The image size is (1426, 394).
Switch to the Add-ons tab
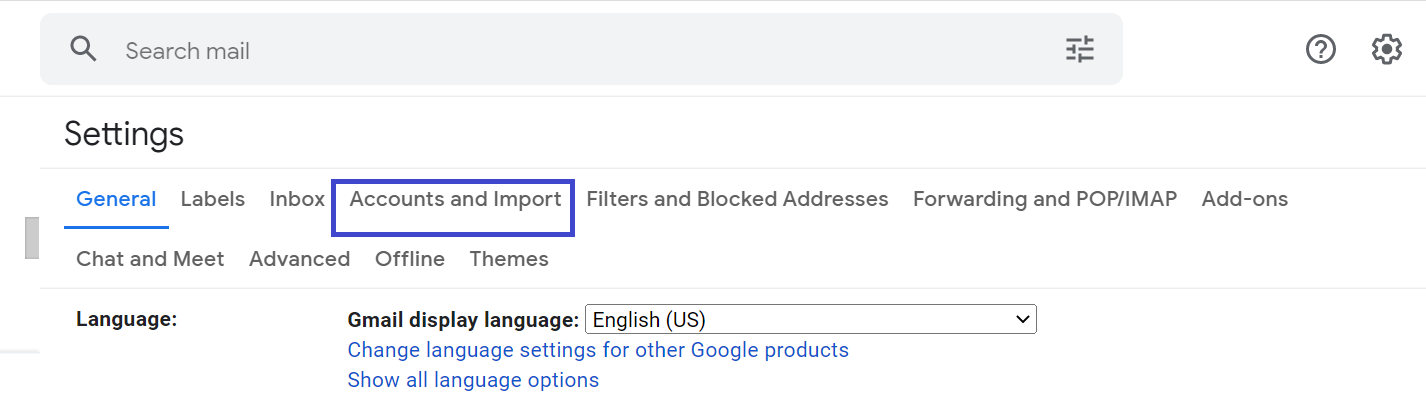pos(1245,199)
